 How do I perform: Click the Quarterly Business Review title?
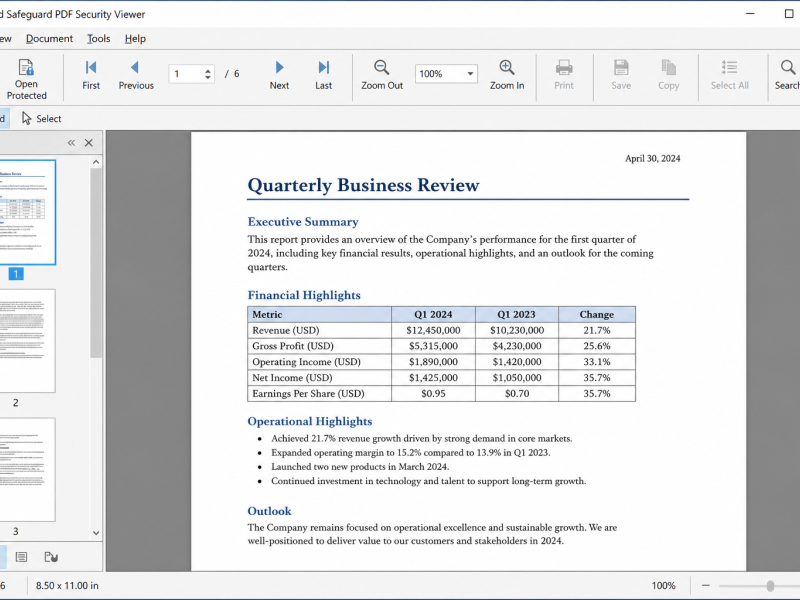coord(363,185)
